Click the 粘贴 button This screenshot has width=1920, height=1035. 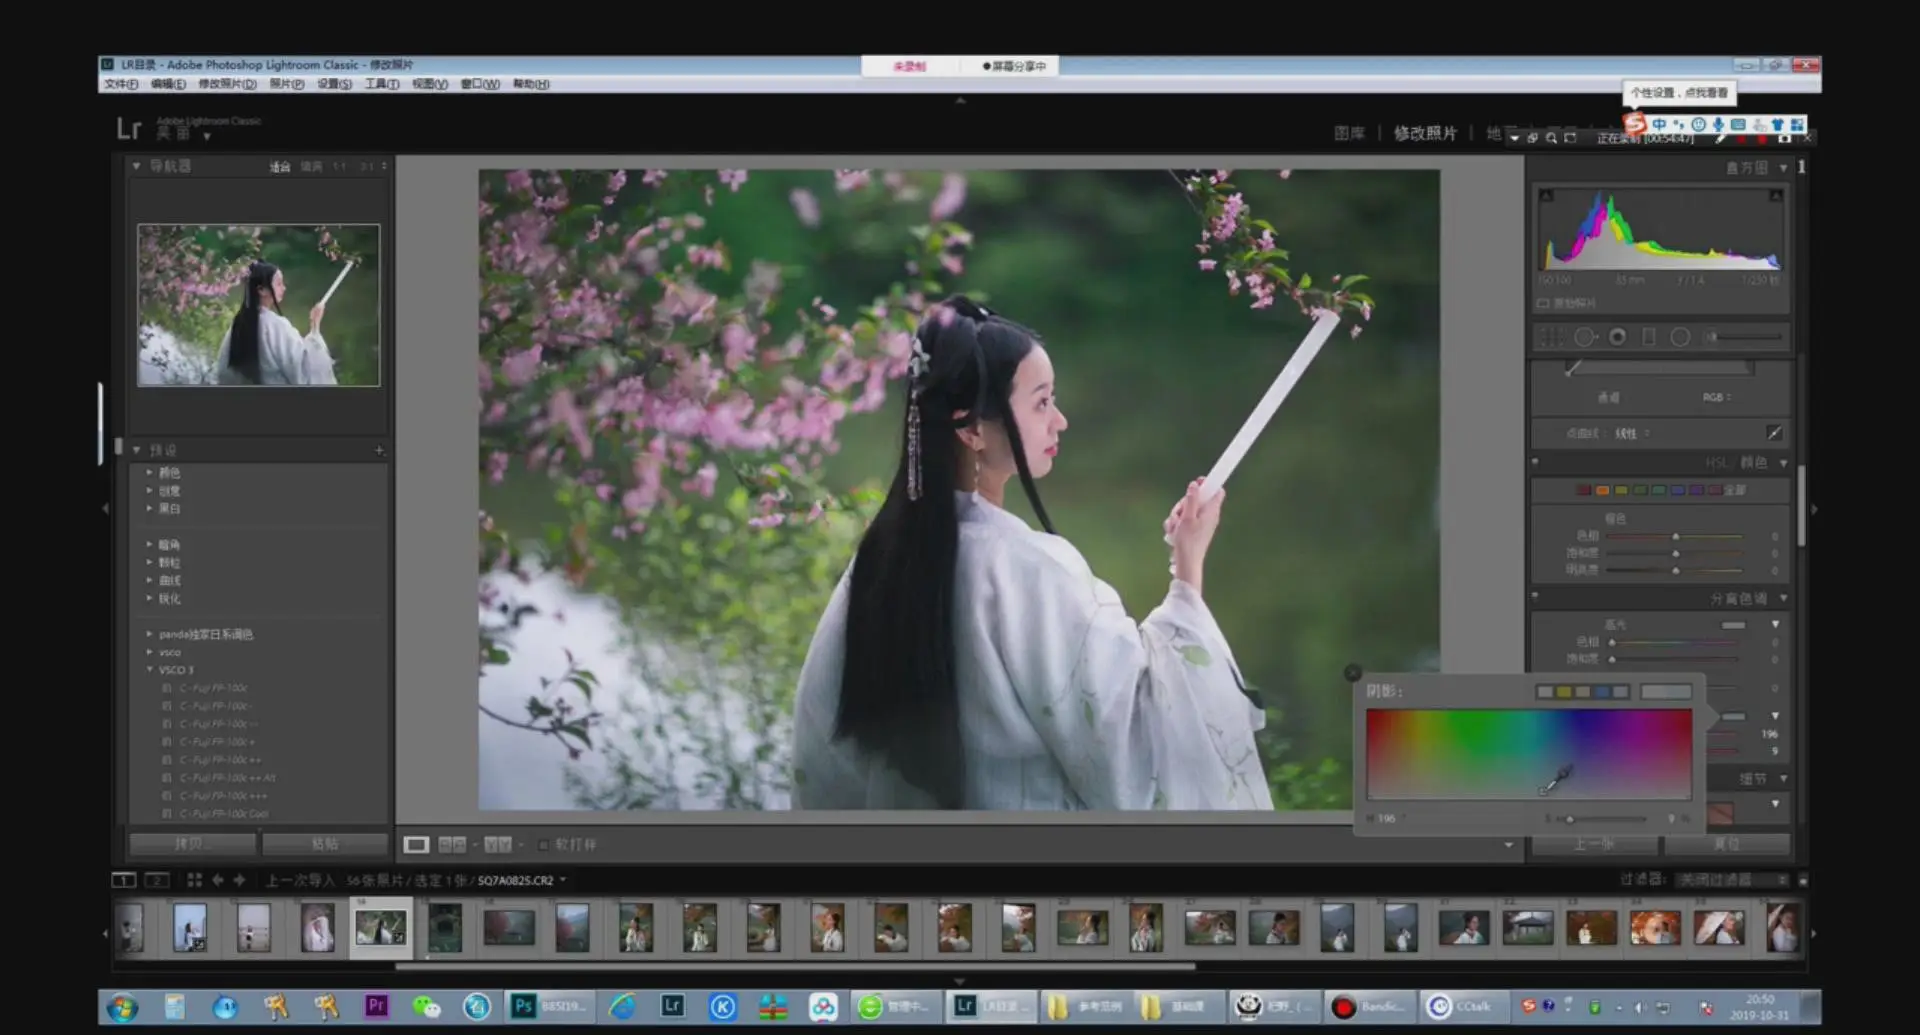tap(324, 844)
